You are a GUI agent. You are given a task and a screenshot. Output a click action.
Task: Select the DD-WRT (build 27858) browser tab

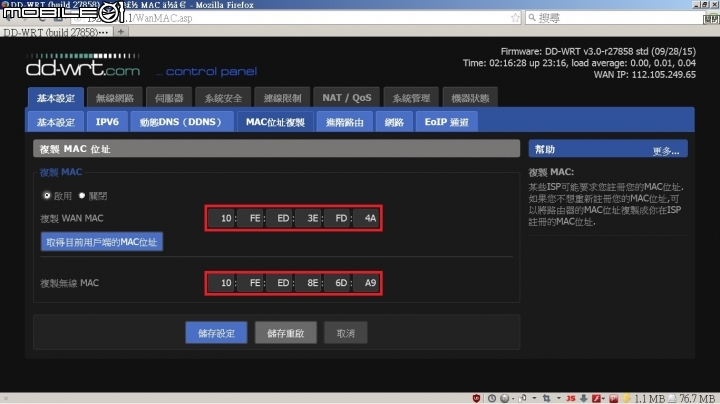tap(56, 32)
